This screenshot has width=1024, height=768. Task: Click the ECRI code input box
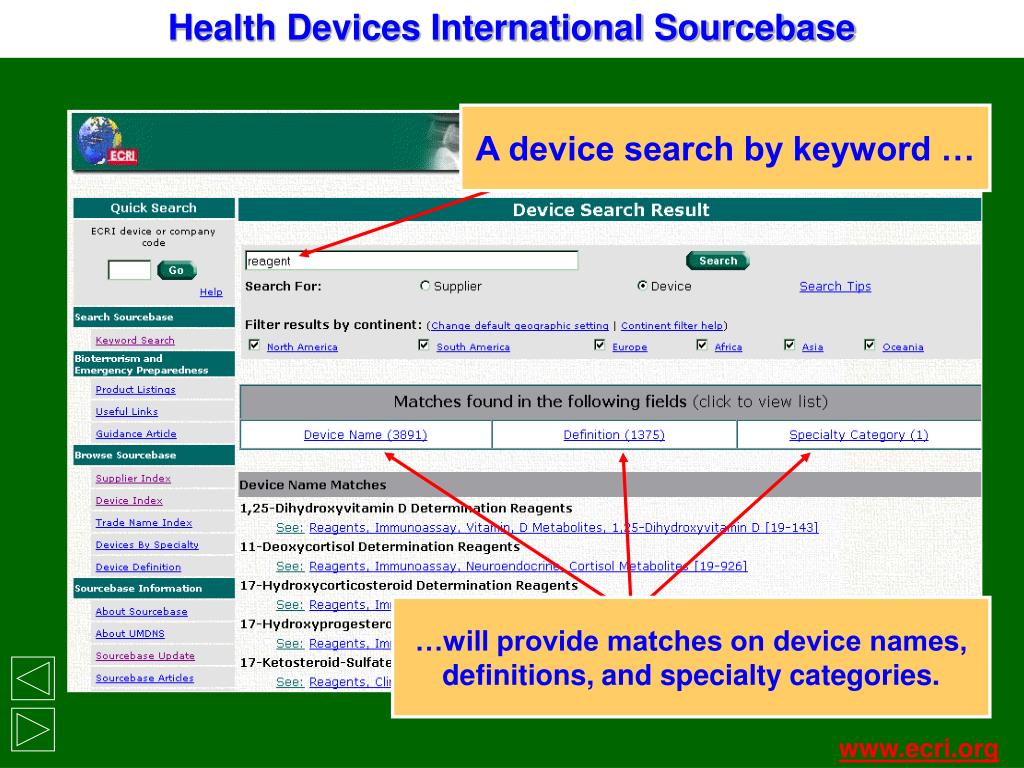coord(129,270)
